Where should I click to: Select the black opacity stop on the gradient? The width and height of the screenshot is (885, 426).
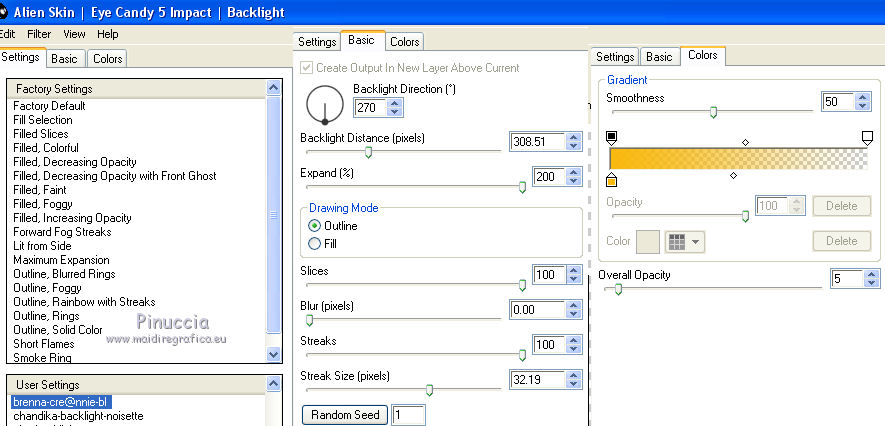click(611, 137)
